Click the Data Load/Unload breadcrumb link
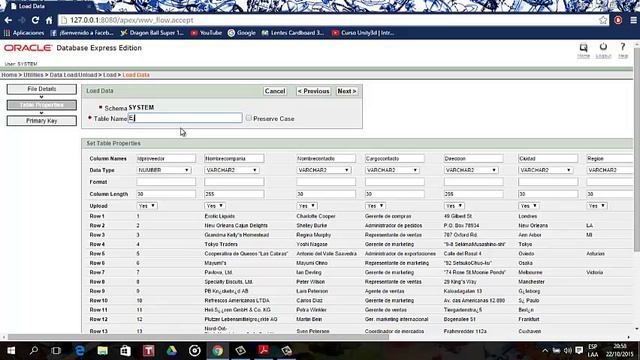The image size is (640, 360). [73, 75]
